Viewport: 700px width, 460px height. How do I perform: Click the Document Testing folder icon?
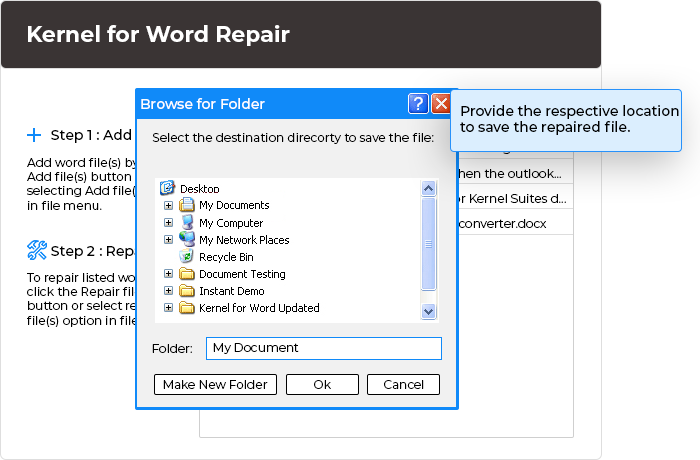[187, 273]
